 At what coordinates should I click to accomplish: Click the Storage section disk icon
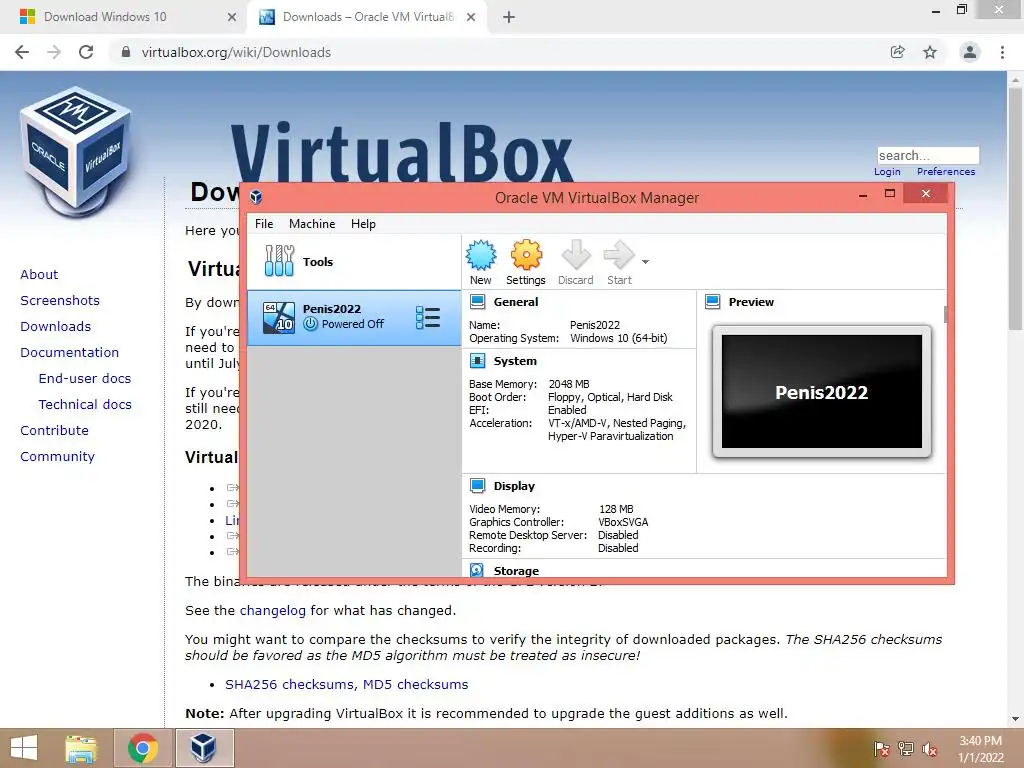(x=477, y=570)
